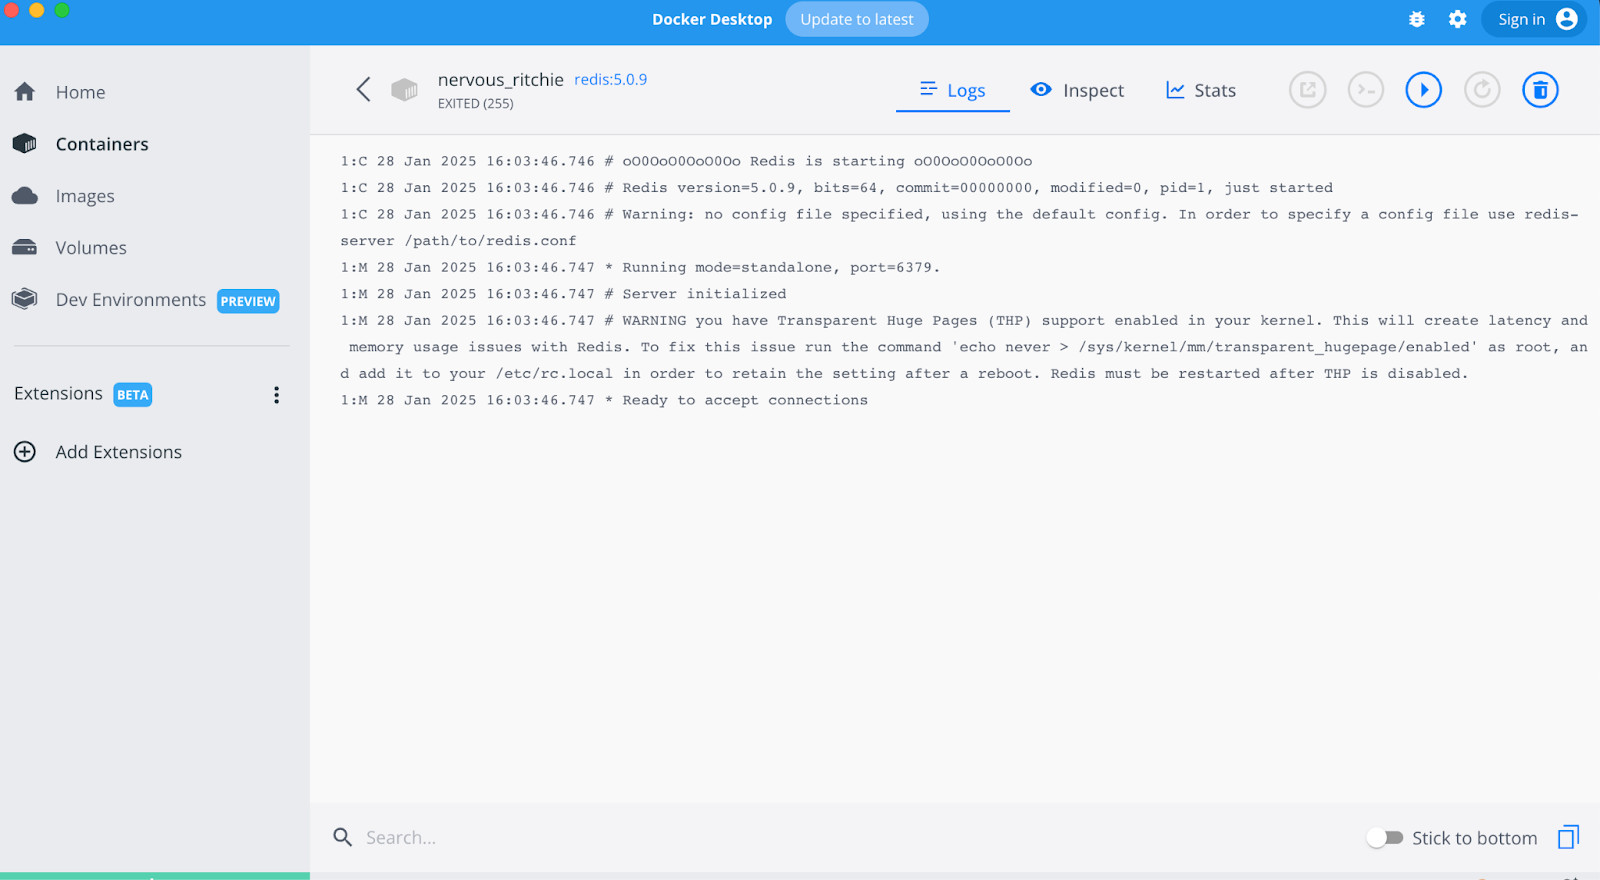Go back using the left chevron arrow

363,90
